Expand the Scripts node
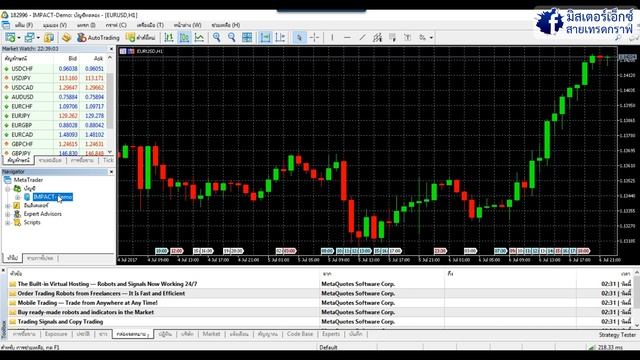Screen dimensions: 640x360 [7, 222]
